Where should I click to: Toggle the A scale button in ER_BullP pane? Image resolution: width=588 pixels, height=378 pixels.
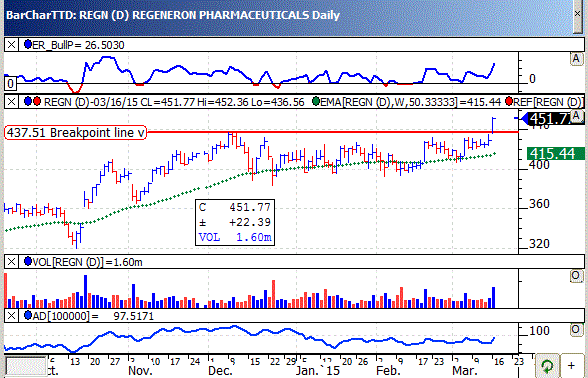pyautogui.click(x=576, y=59)
